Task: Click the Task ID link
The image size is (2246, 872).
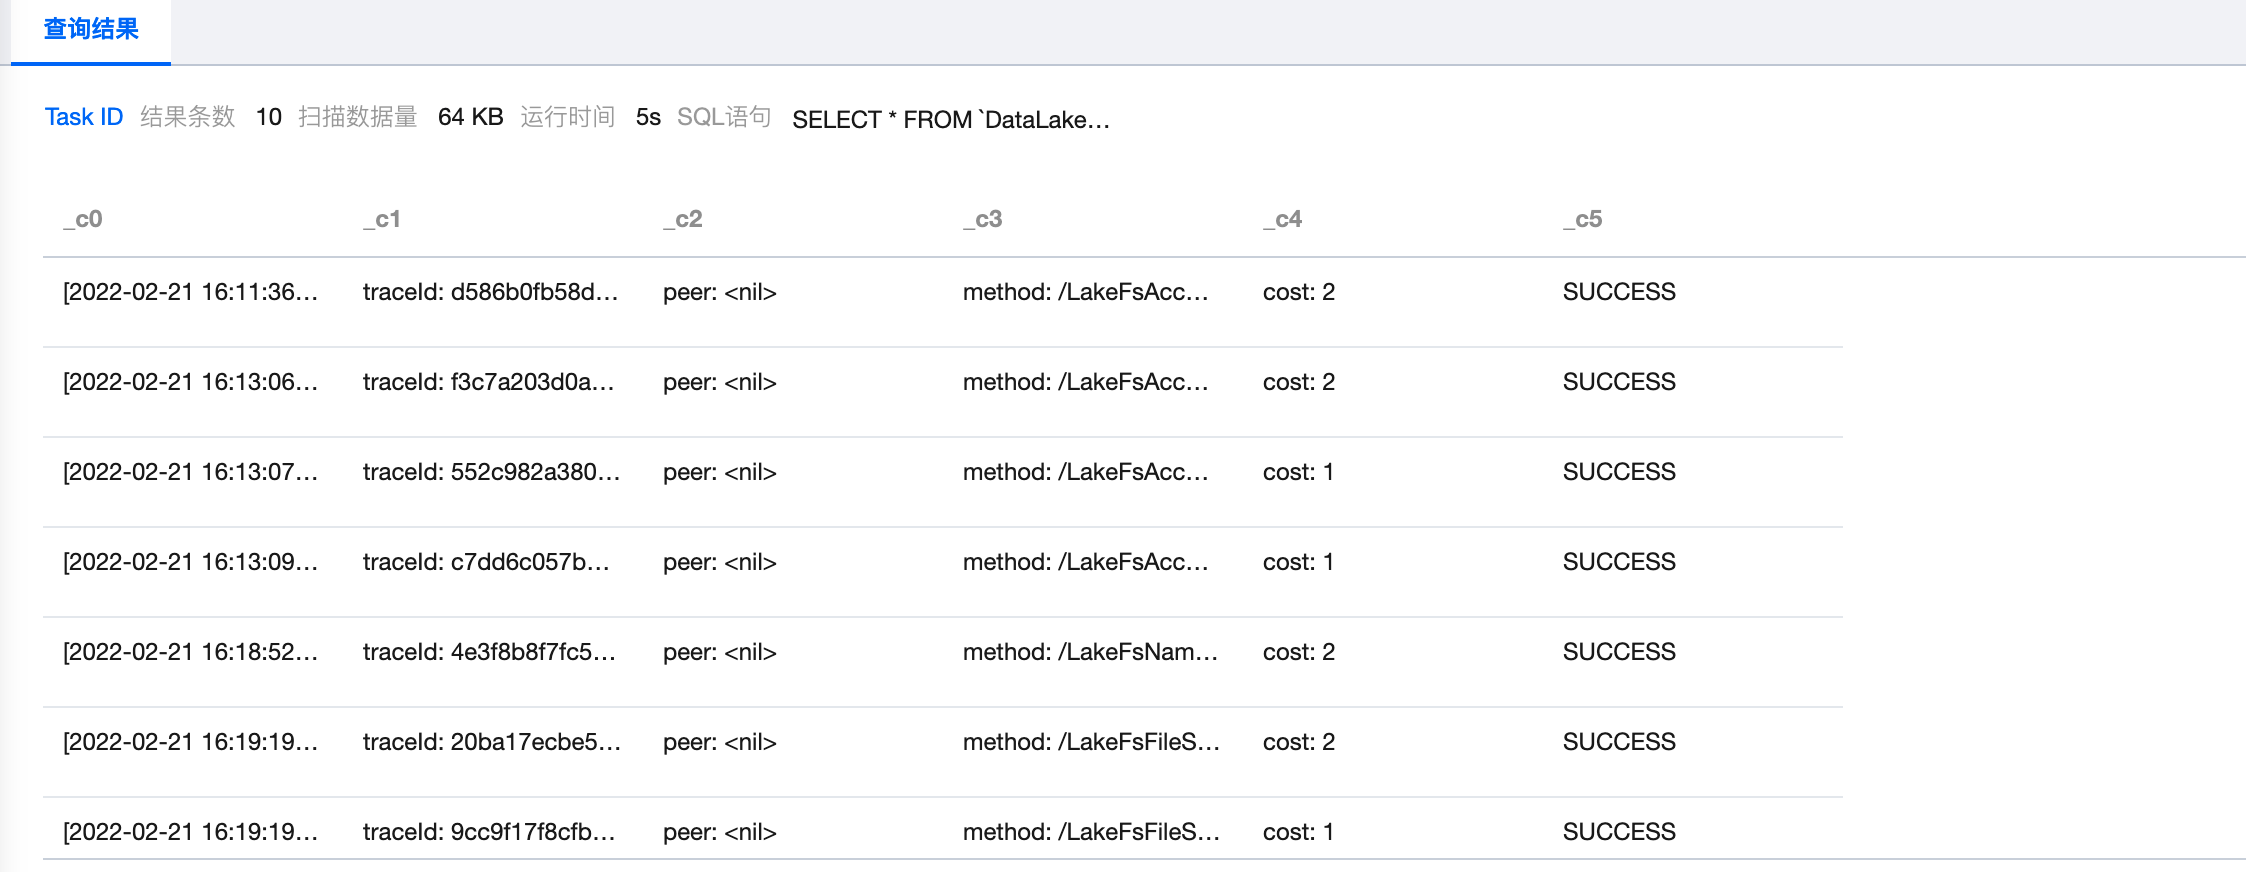Action: [x=84, y=117]
